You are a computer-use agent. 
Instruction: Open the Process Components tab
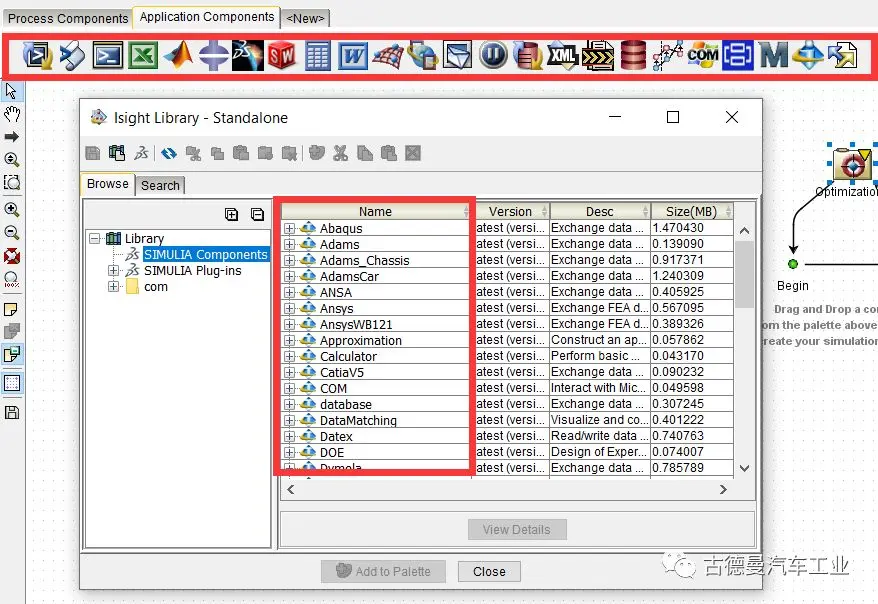click(68, 18)
